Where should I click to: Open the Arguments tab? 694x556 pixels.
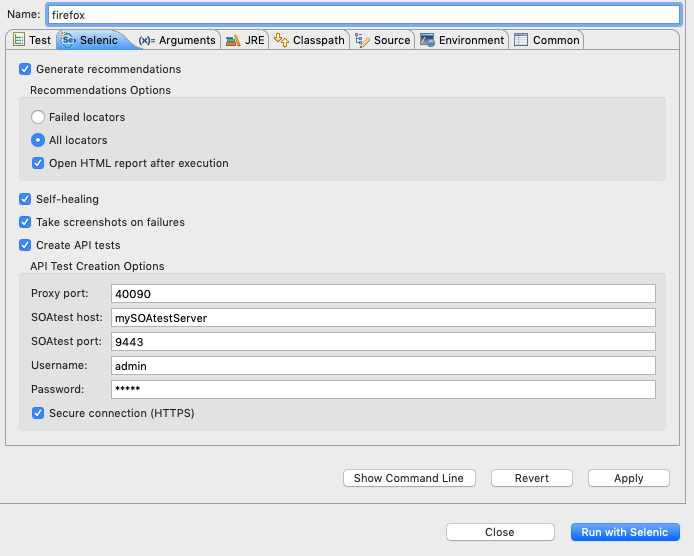point(177,40)
